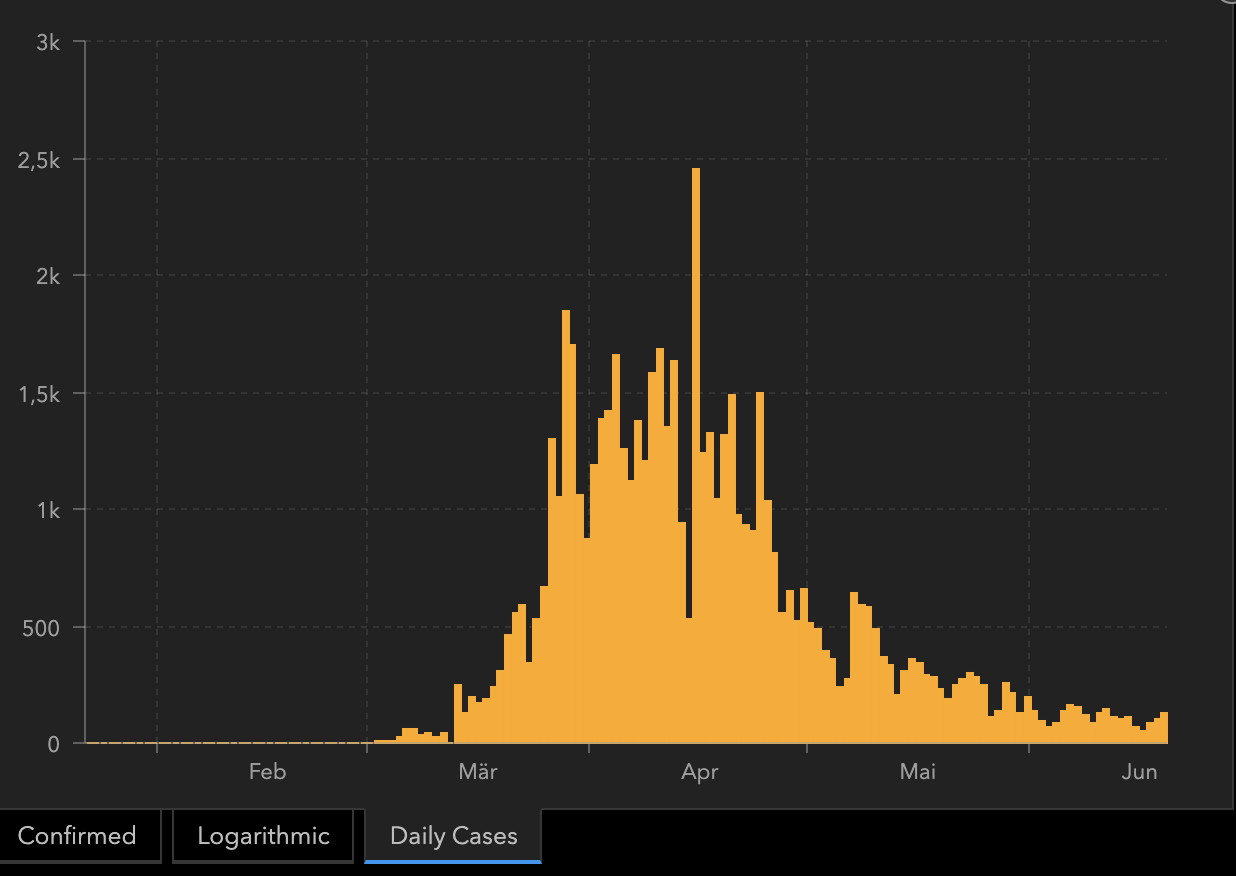Click the Mär label on the x-axis
Viewport: 1236px width, 876px height.
point(478,771)
